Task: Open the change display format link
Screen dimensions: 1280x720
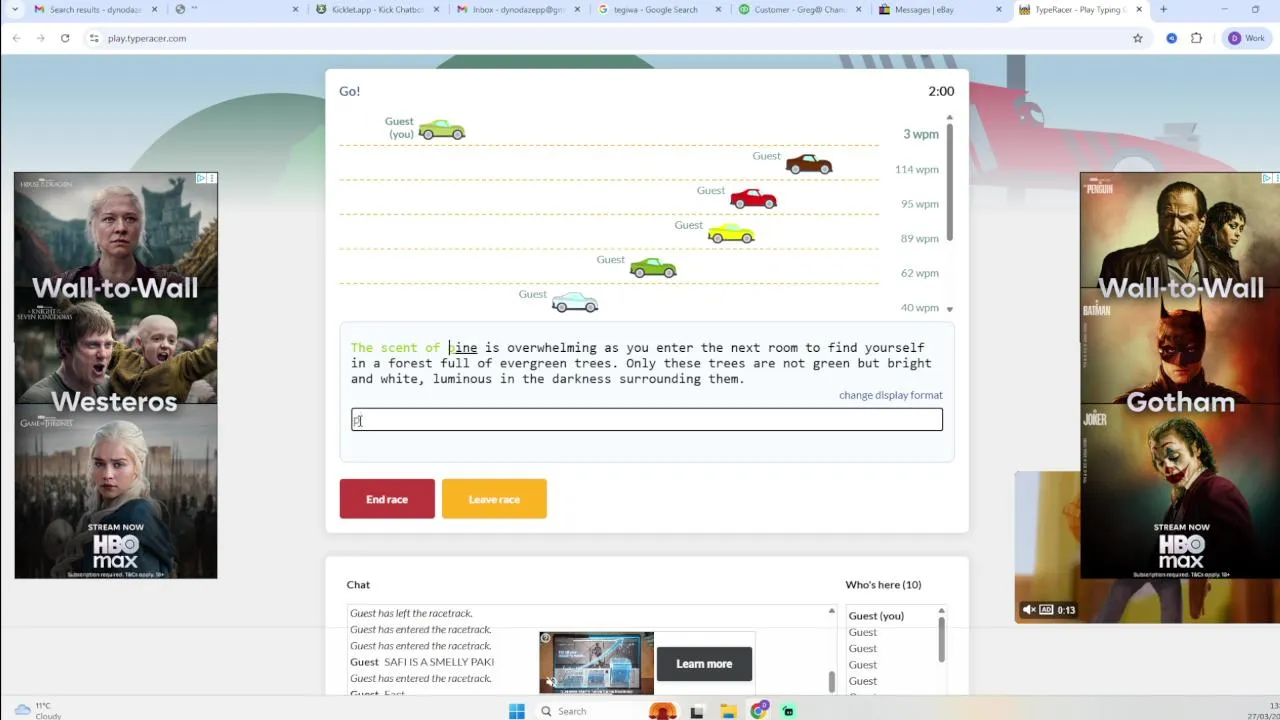Action: pos(890,395)
